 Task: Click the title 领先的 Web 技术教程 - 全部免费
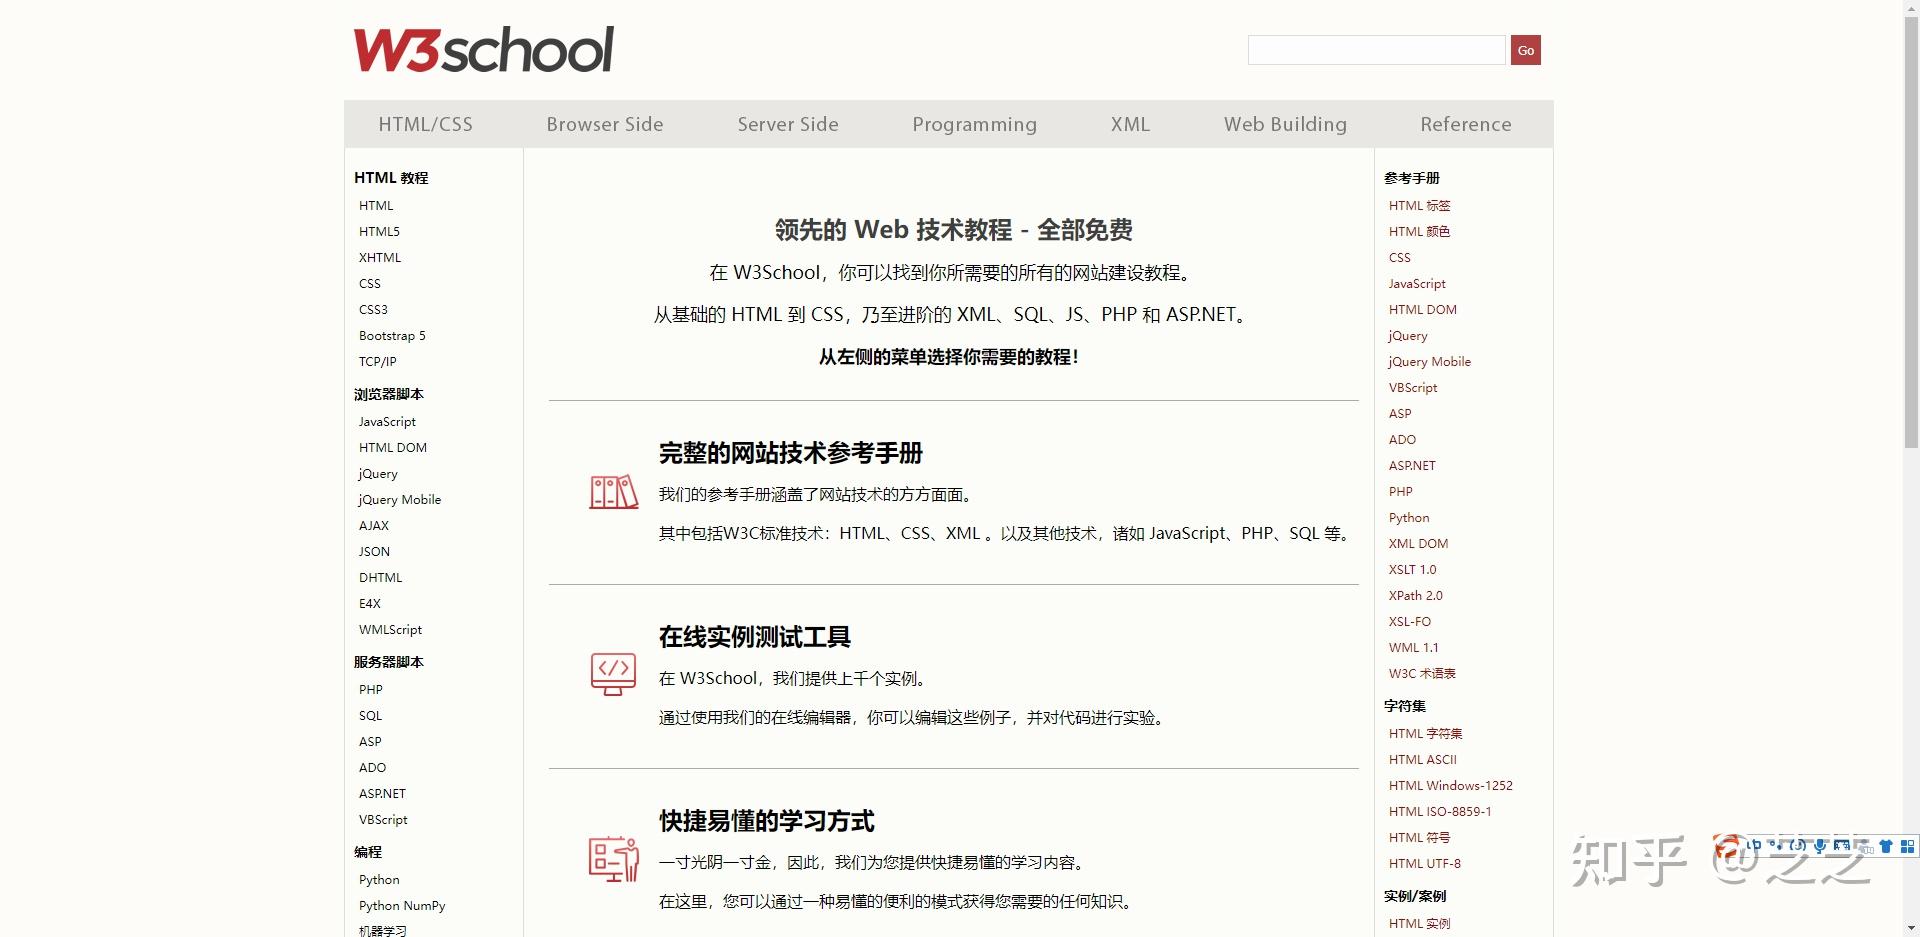[x=954, y=230]
